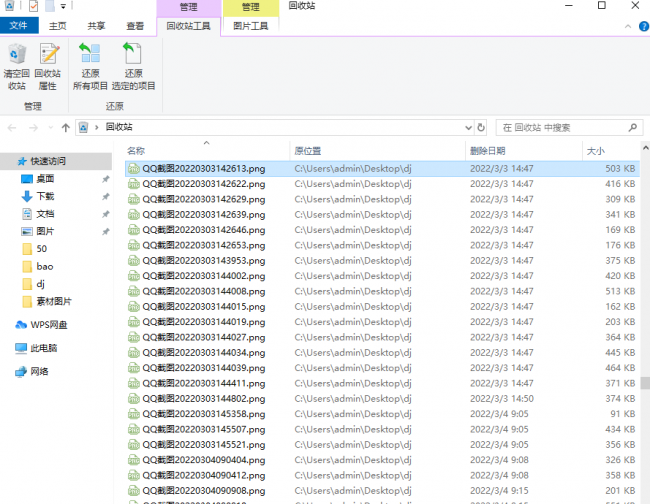650x504 pixels.
Task: Click PNG icon of QQ截图20220303144019.png
Action: [x=133, y=322]
